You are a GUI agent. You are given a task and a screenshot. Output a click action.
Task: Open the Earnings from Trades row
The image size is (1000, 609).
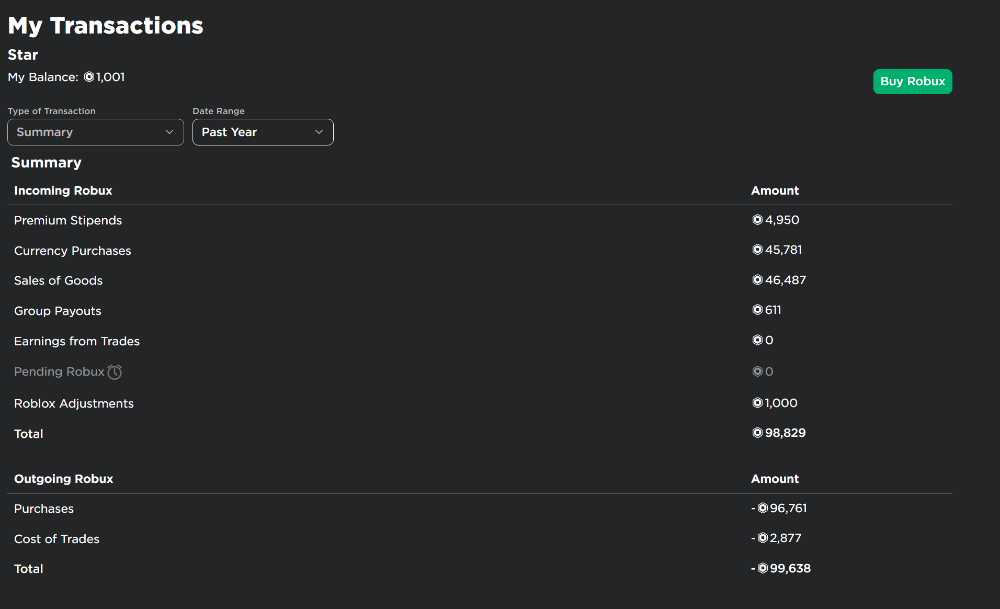point(480,341)
